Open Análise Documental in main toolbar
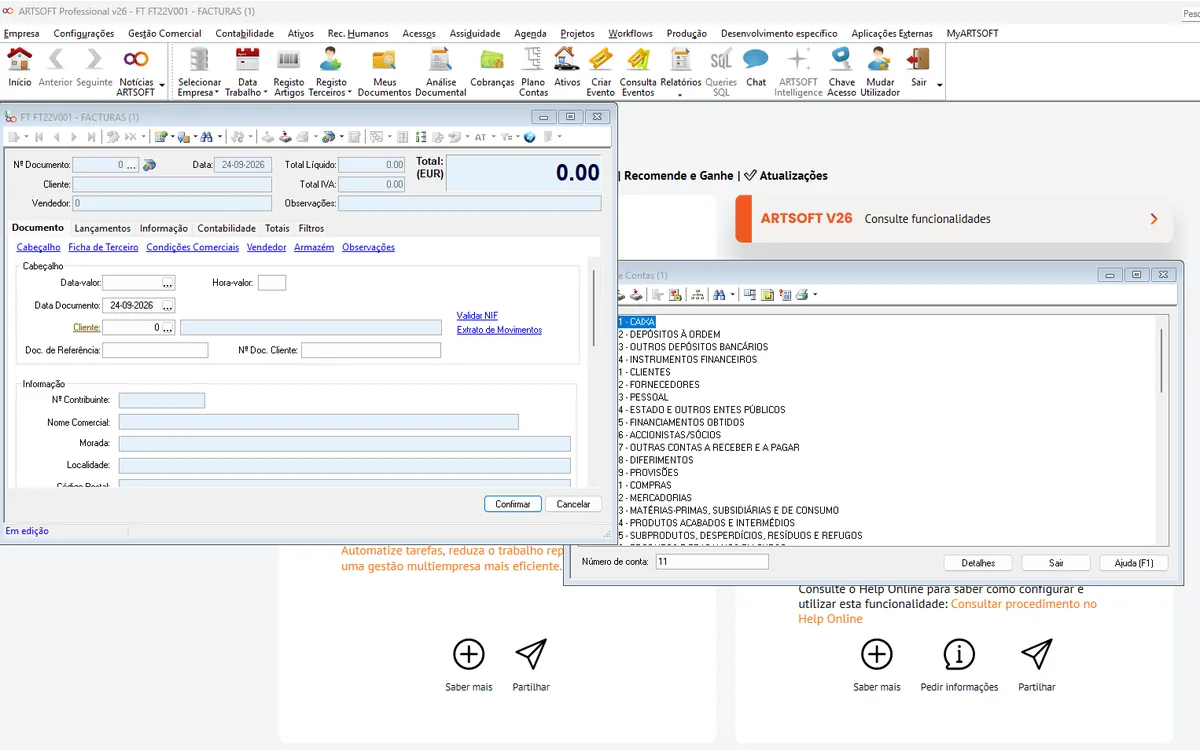Image resolution: width=1200 pixels, height=750 pixels. (x=440, y=71)
